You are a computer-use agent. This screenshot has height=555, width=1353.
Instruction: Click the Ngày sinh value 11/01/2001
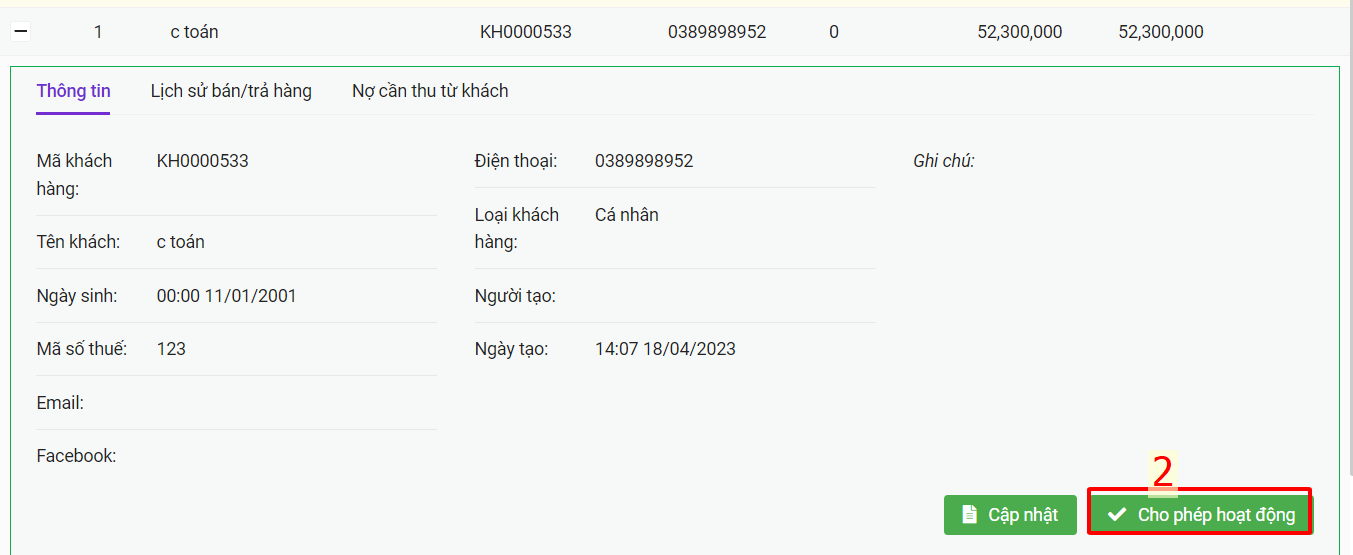pyautogui.click(x=227, y=296)
